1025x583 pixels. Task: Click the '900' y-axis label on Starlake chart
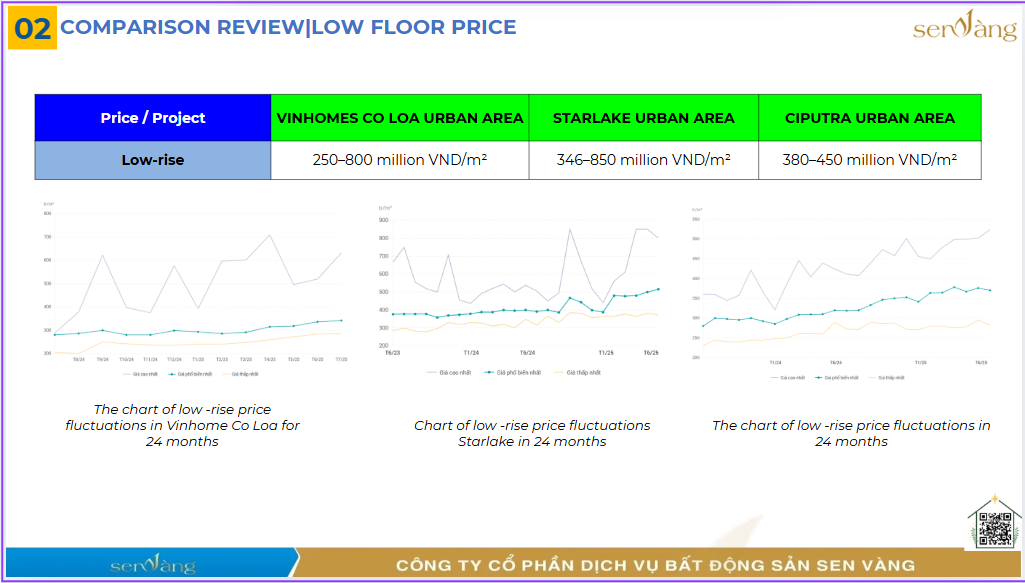click(384, 220)
